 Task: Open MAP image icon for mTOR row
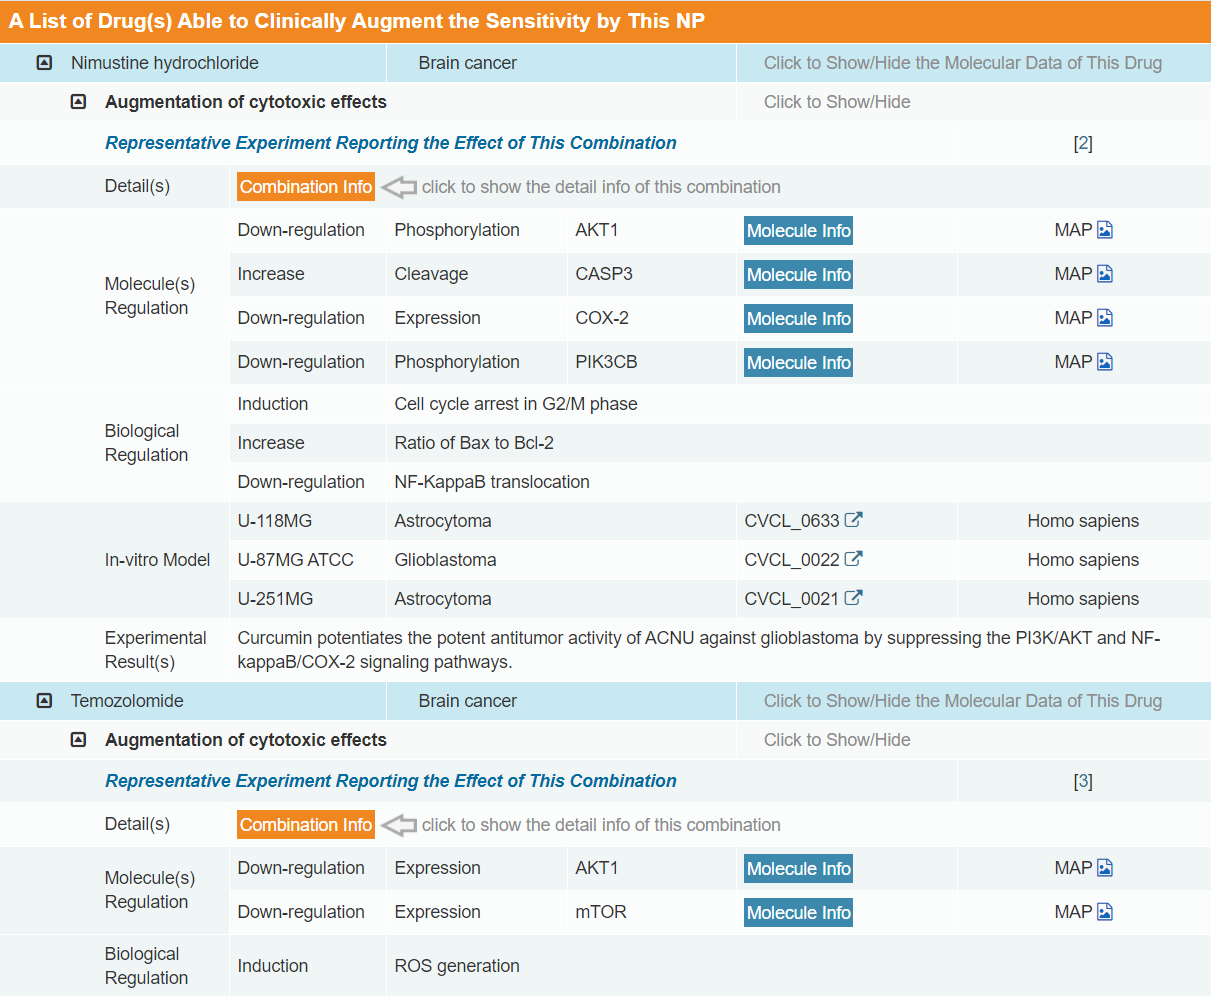point(1105,912)
